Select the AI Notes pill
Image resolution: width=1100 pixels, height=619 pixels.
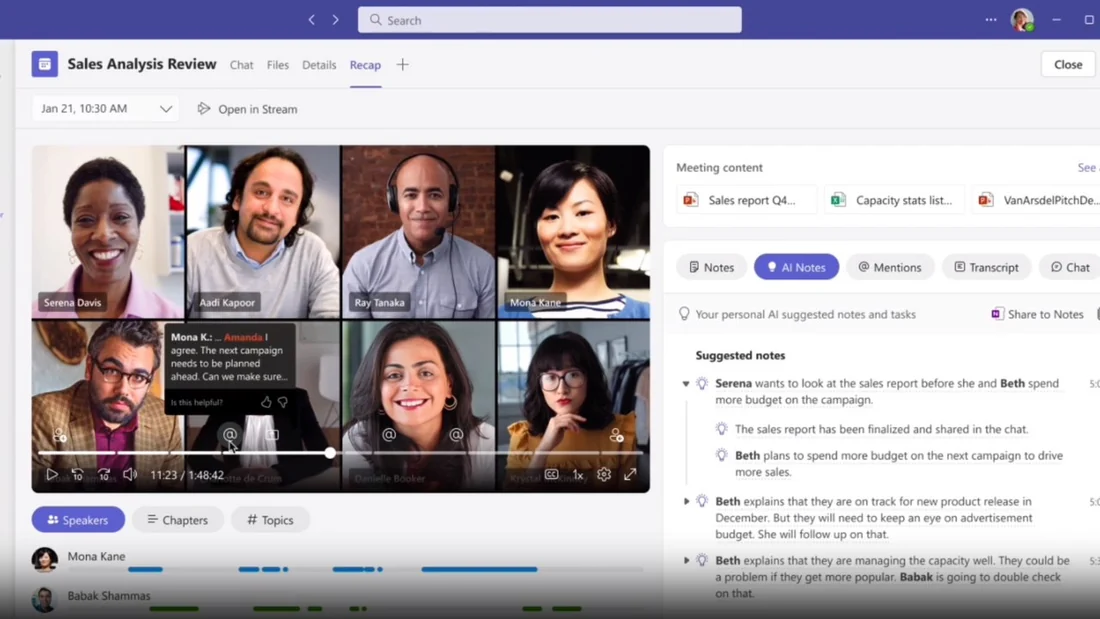(796, 267)
